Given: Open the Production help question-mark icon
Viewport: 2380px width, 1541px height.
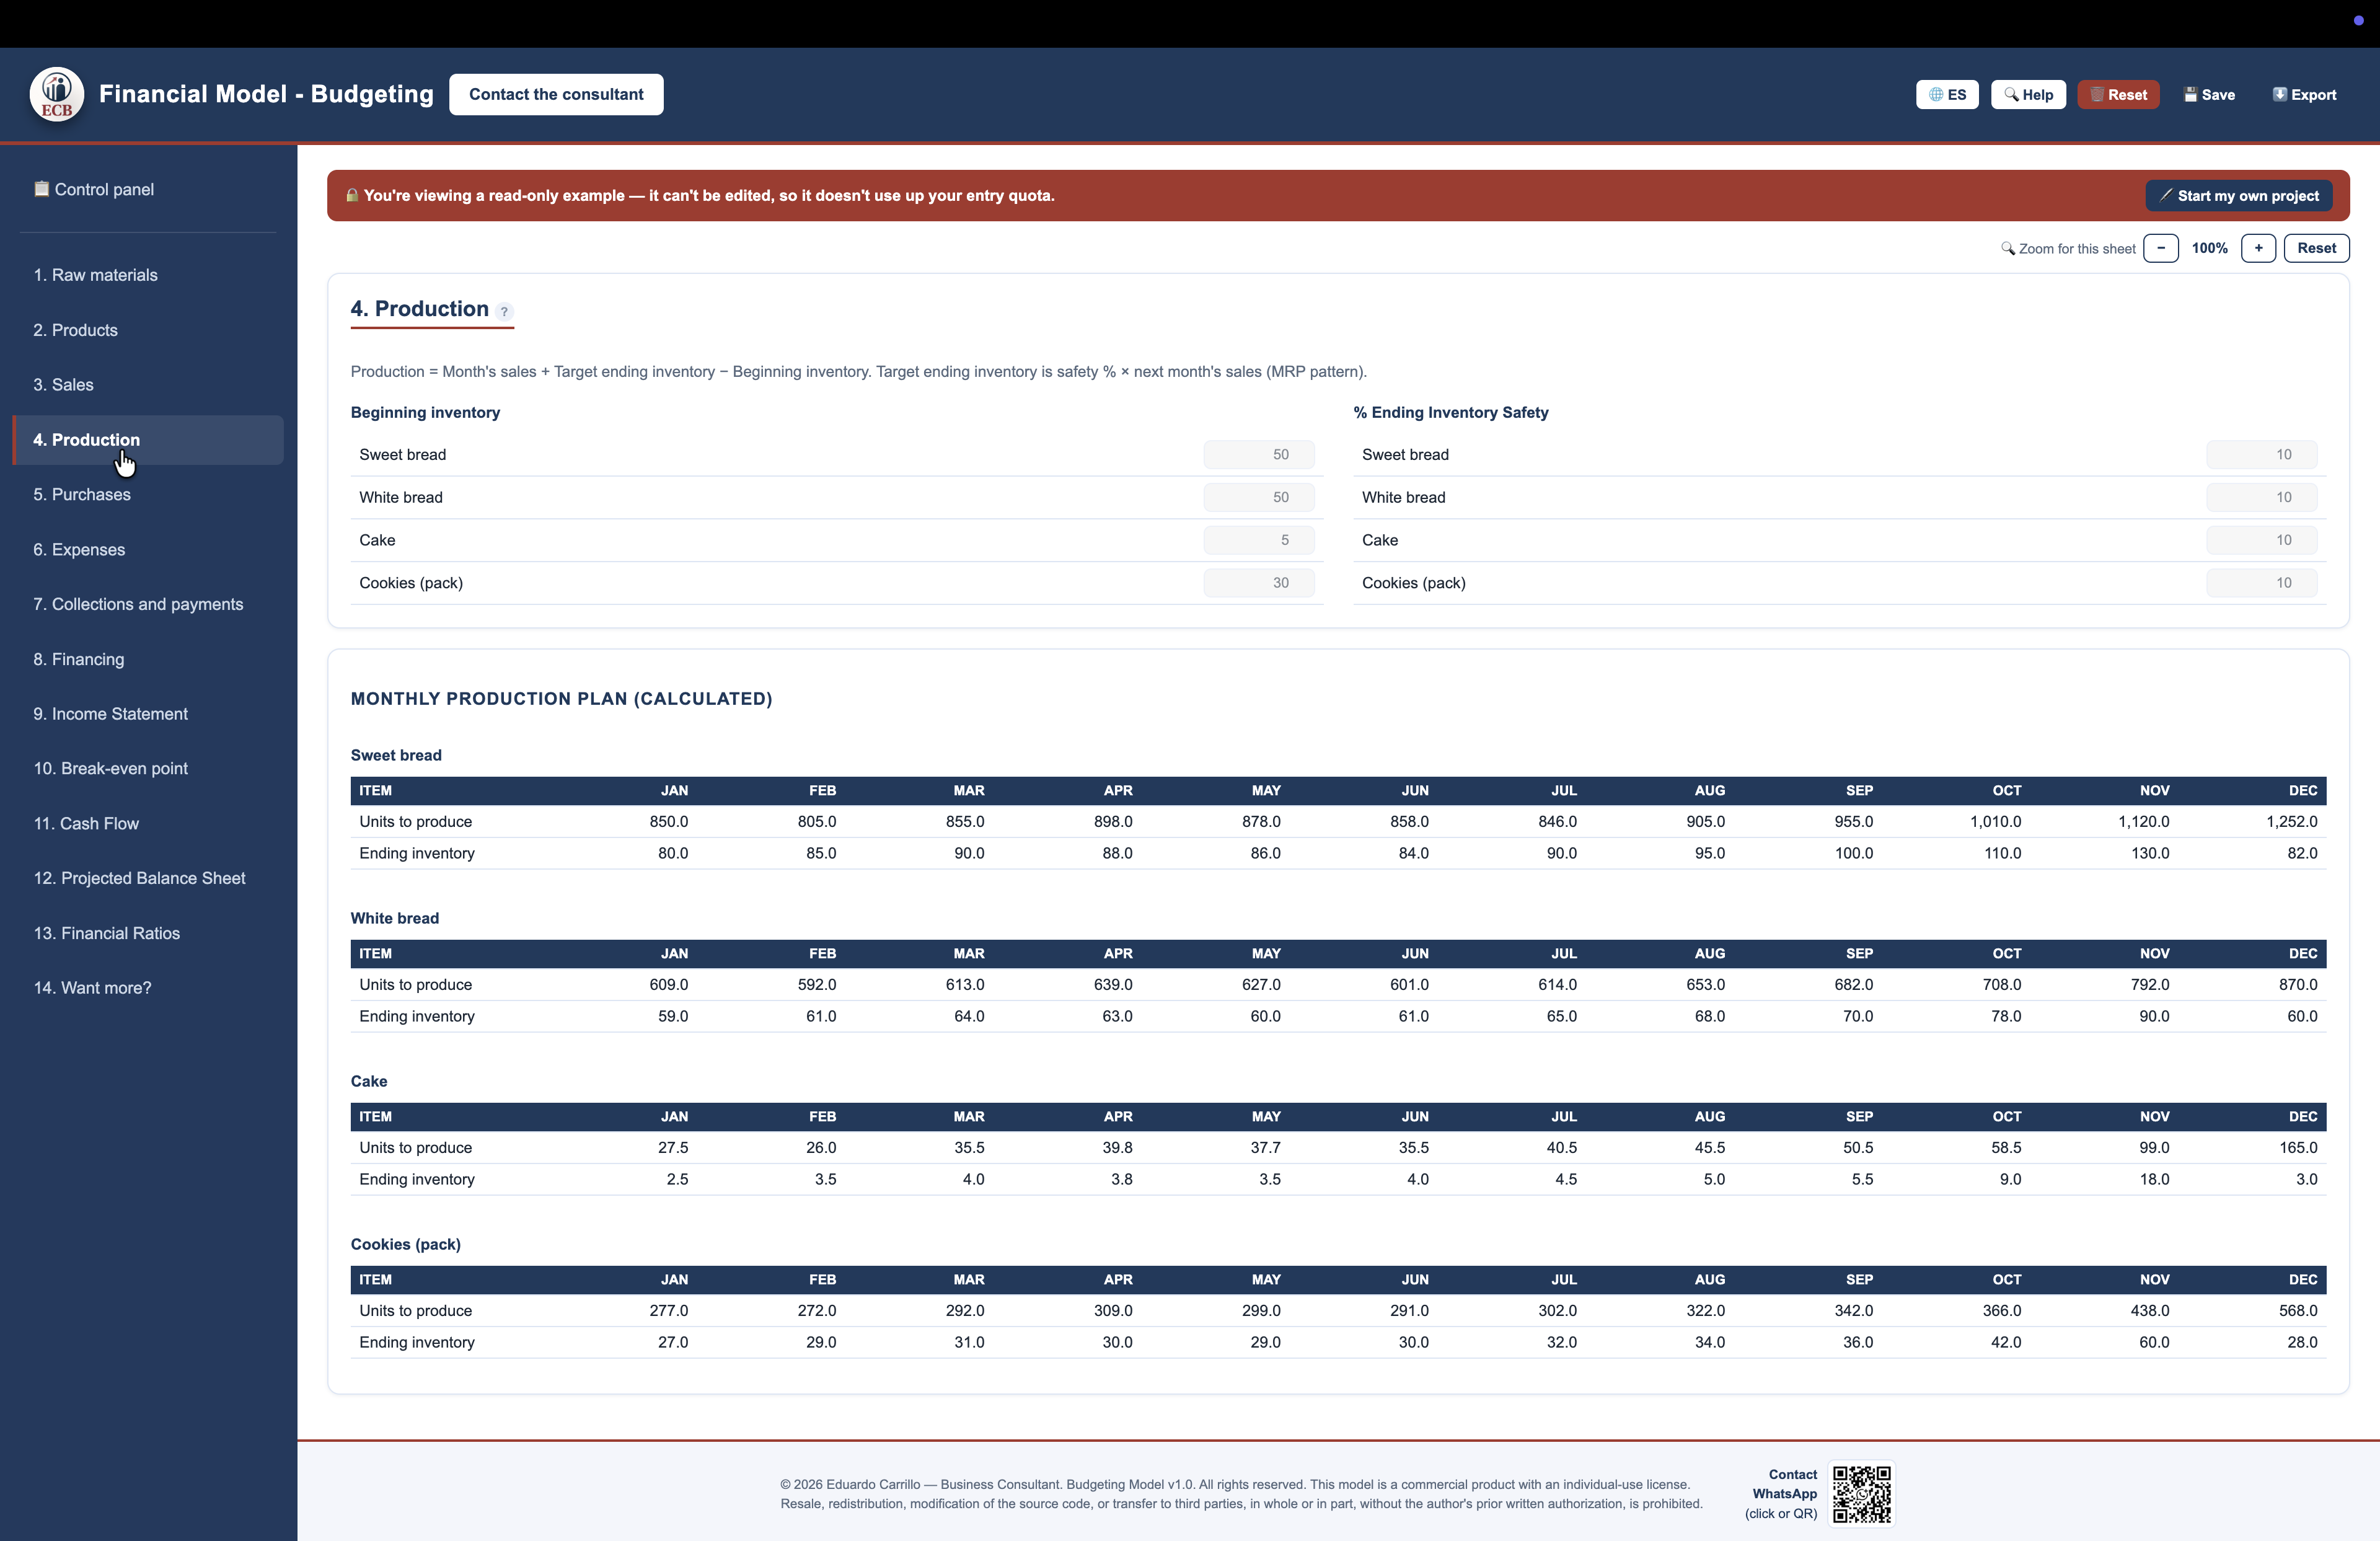Looking at the screenshot, I should 504,311.
